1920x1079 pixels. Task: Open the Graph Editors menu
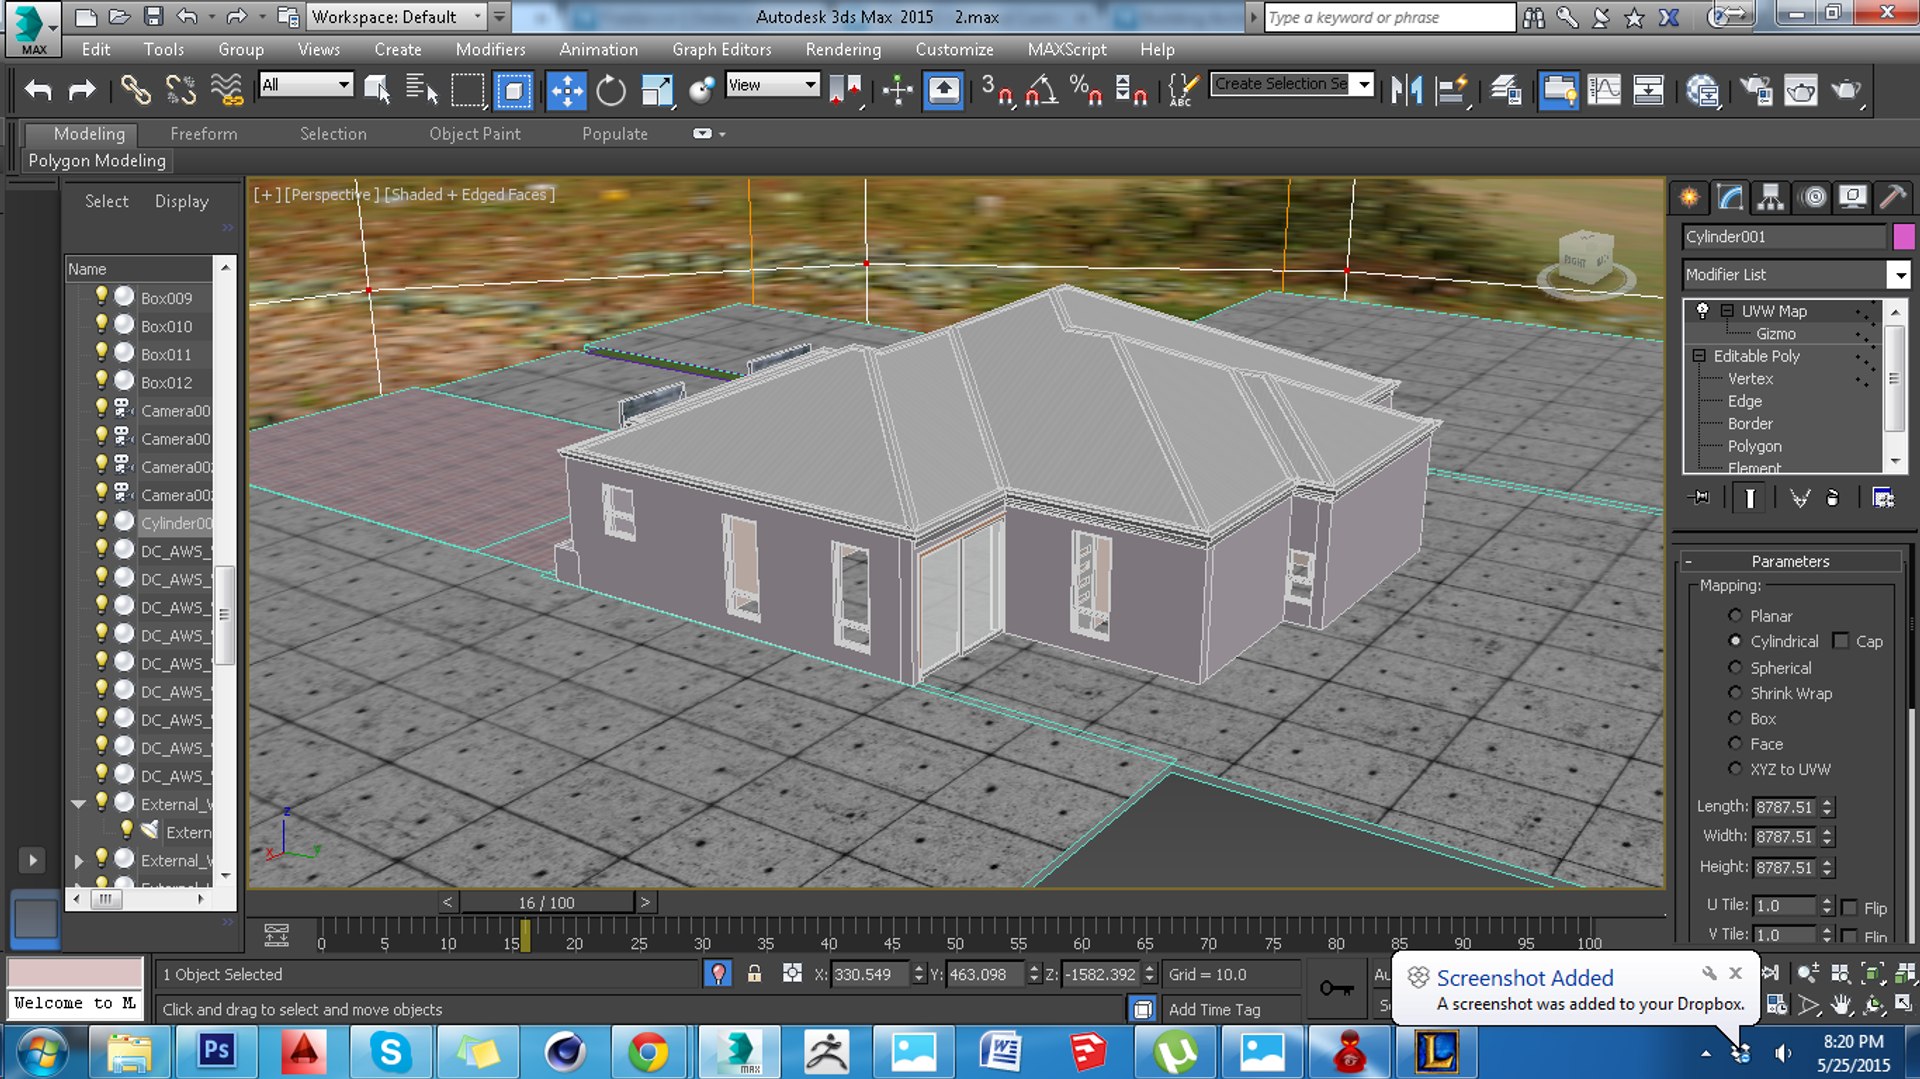pyautogui.click(x=722, y=49)
